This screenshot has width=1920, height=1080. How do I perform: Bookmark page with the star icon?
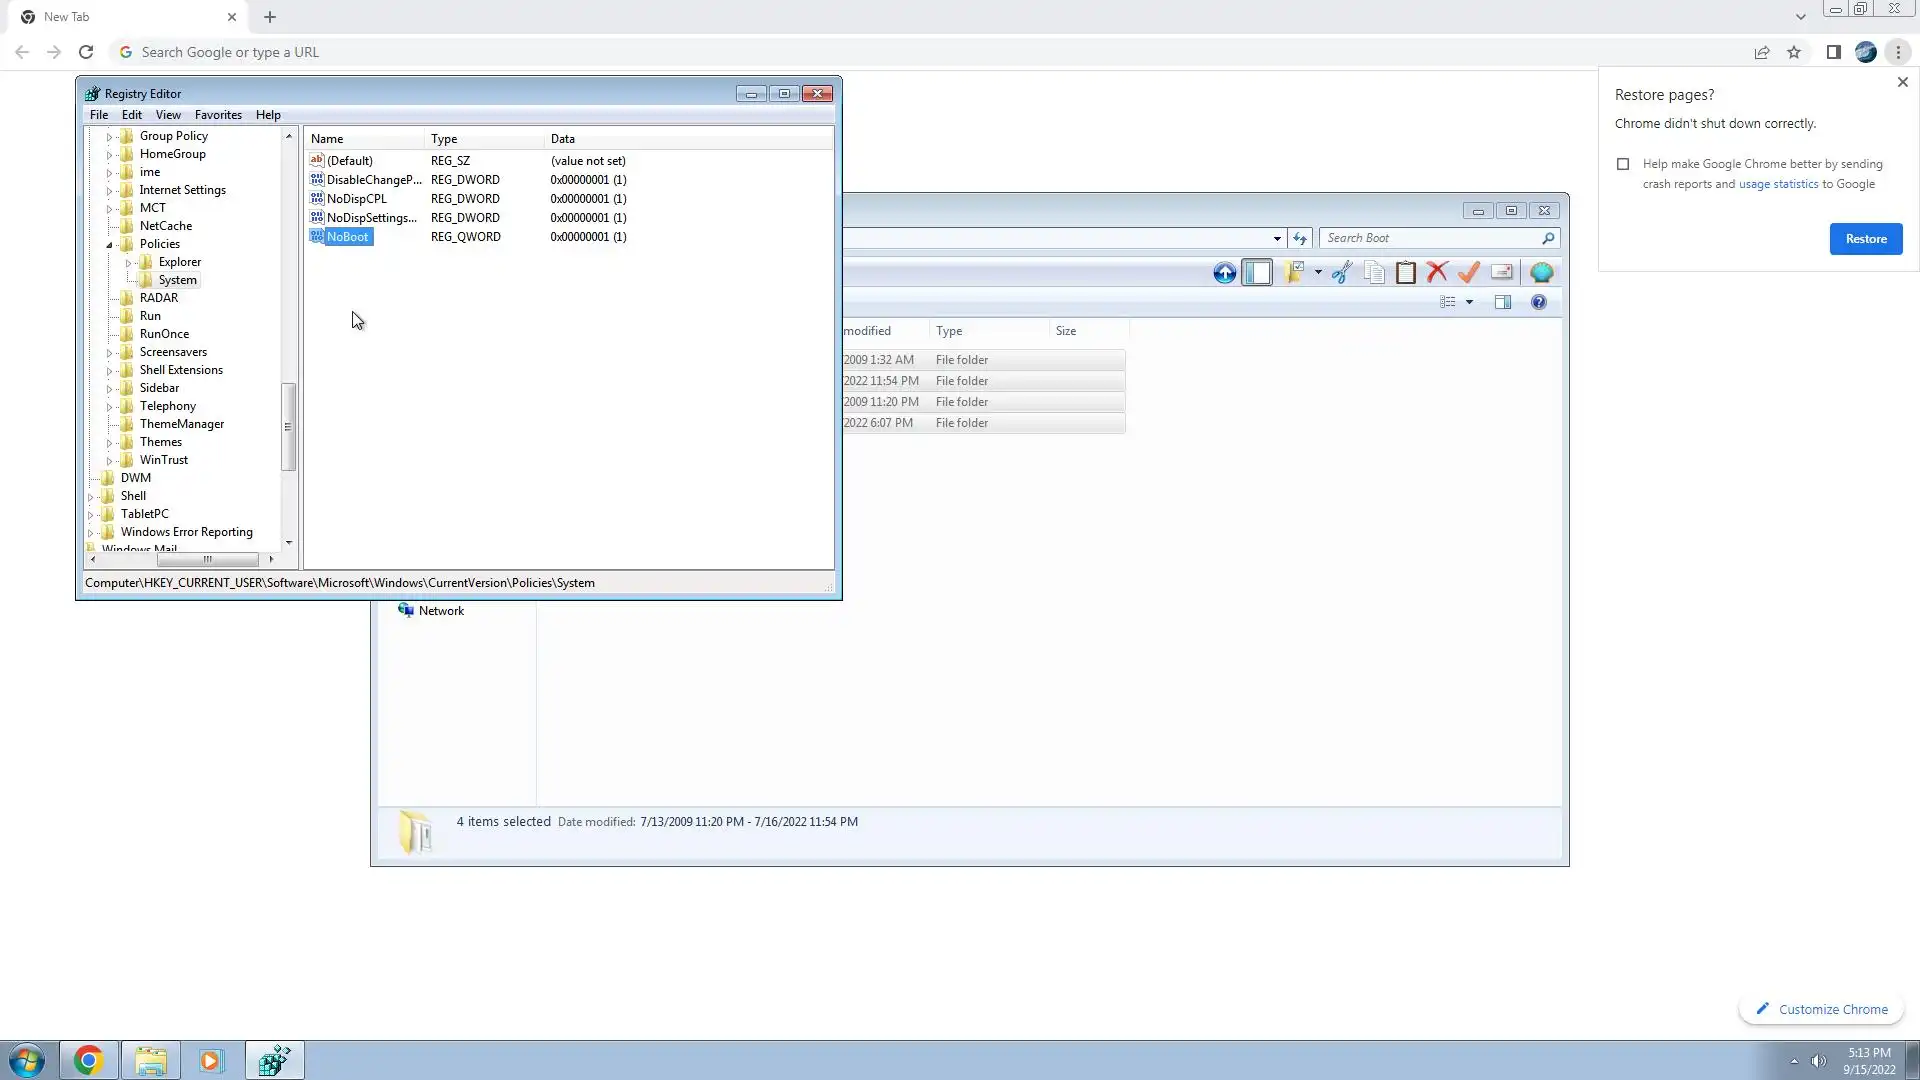(x=1794, y=52)
